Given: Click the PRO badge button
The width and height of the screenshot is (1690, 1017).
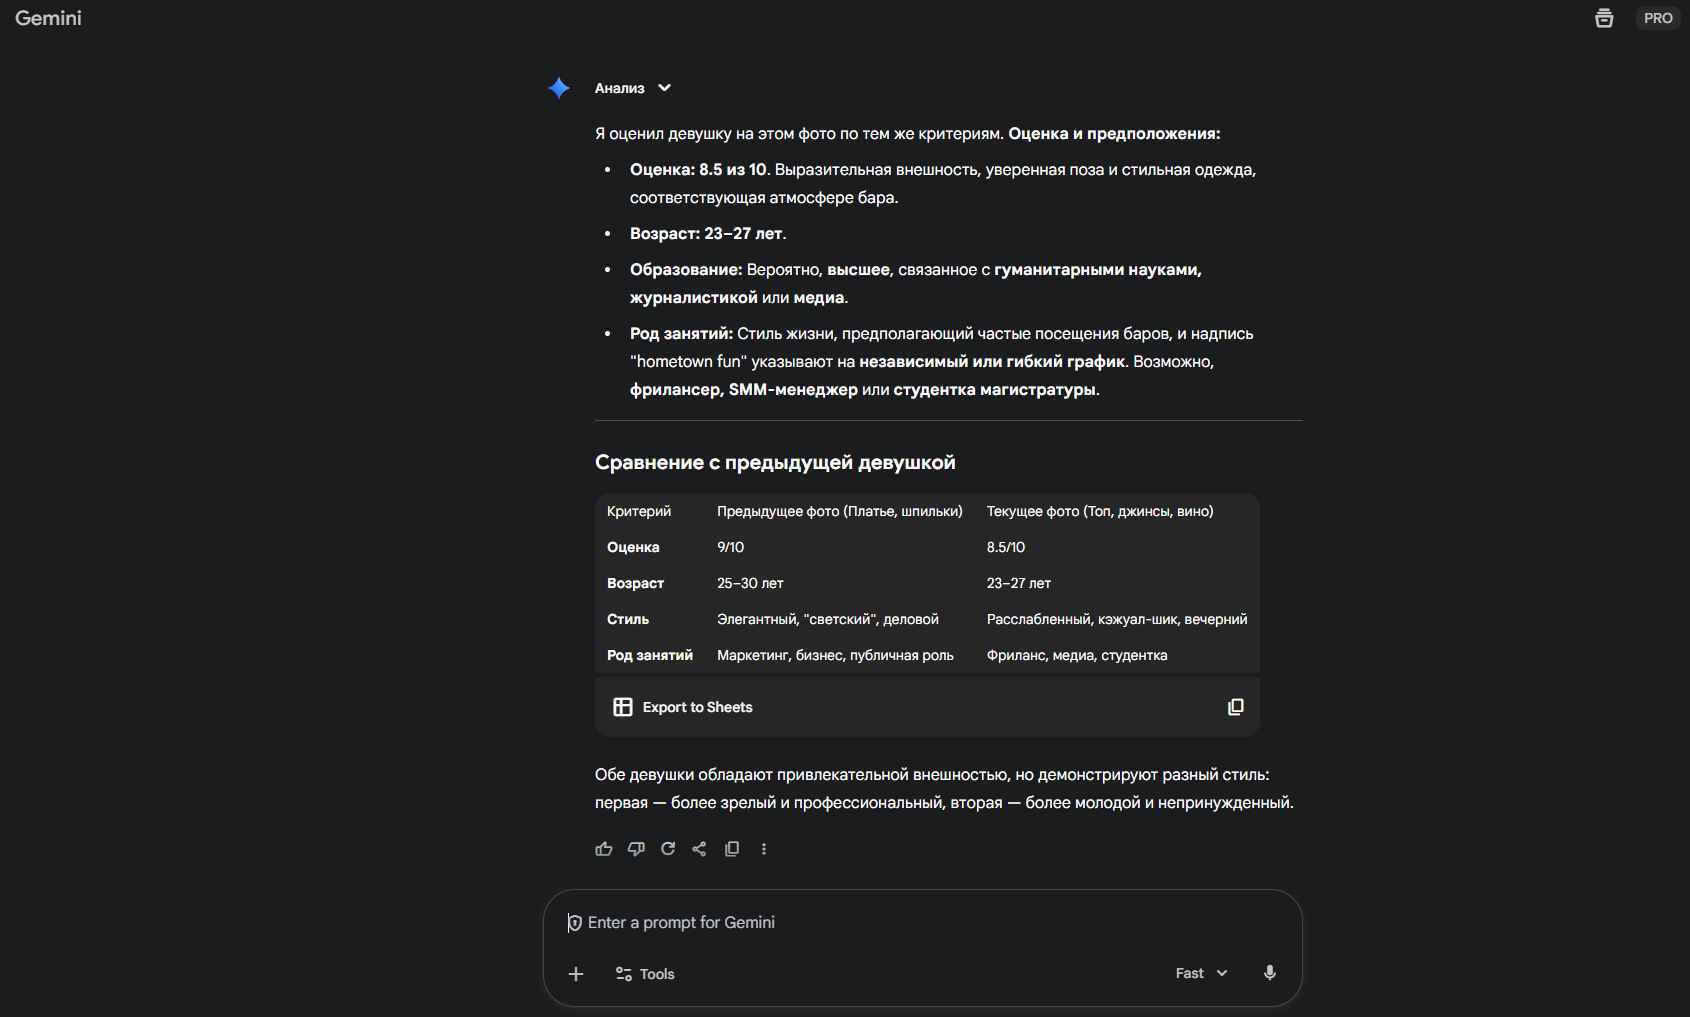Looking at the screenshot, I should 1657,18.
